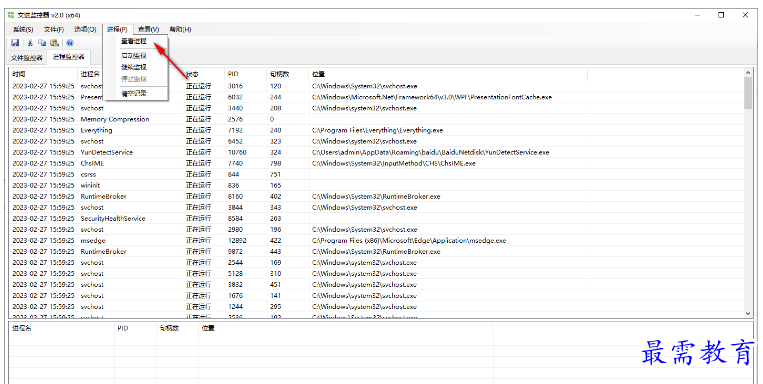The image size is (763, 384).
Task: Select the YunDetectService process row
Action: point(377,152)
